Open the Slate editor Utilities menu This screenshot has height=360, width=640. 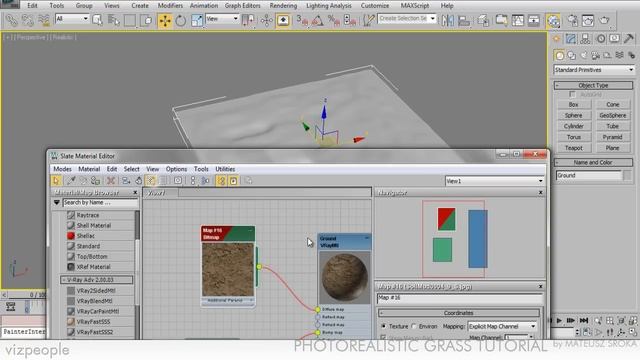point(225,169)
